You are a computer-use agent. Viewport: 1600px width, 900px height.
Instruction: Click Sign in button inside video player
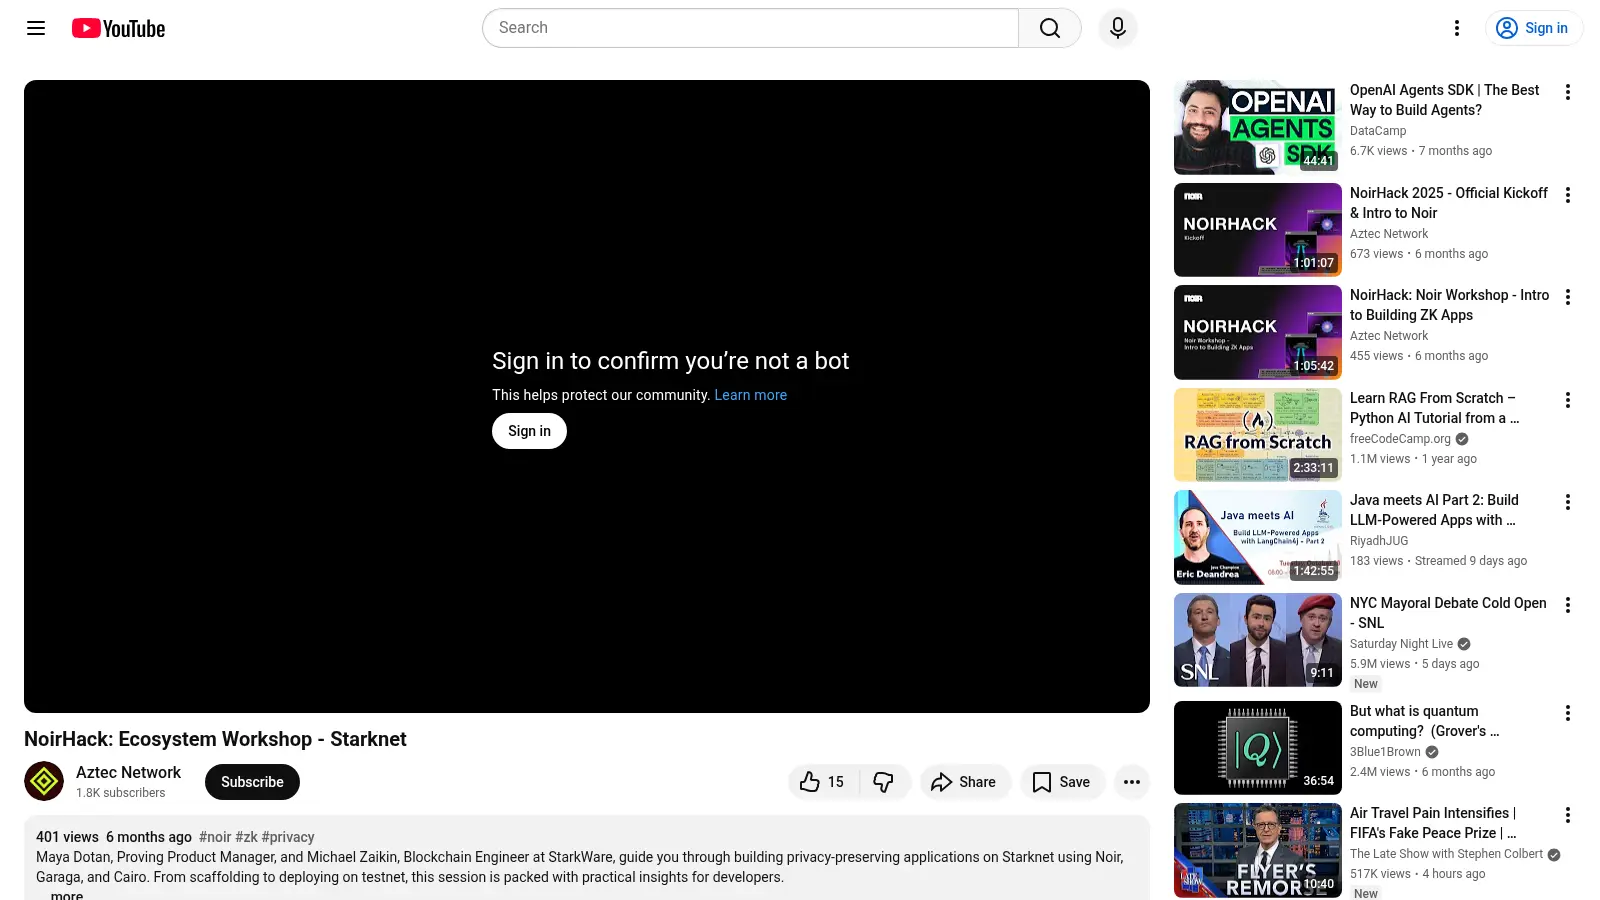(x=529, y=431)
